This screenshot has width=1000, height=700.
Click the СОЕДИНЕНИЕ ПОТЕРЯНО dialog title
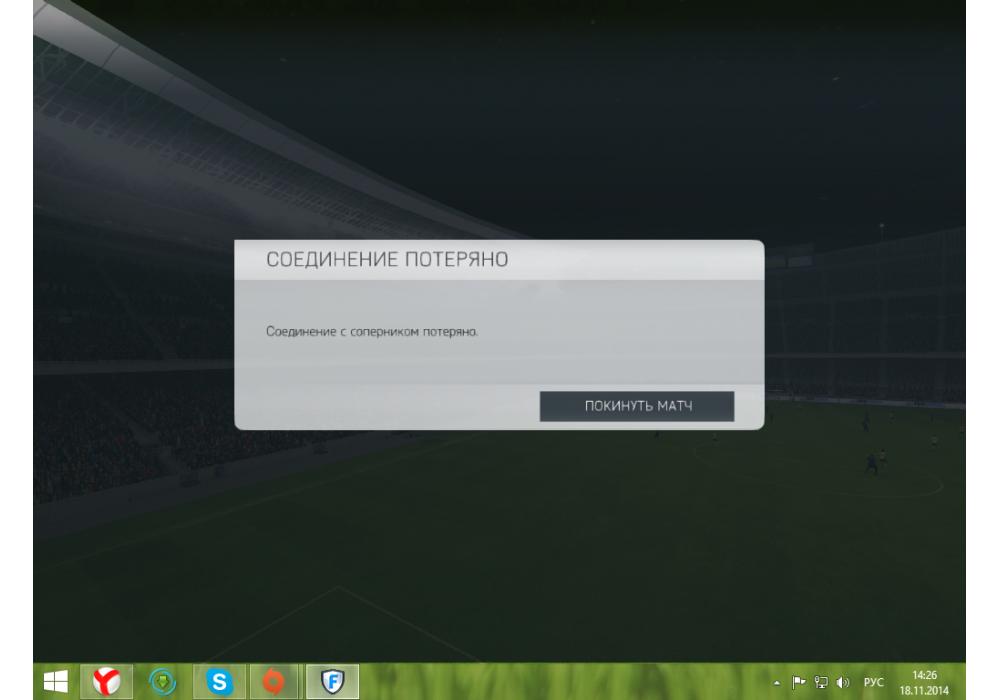click(387, 259)
